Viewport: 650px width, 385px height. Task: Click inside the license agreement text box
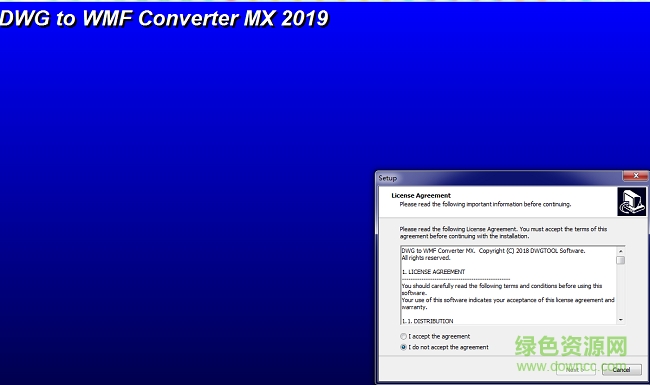coord(508,285)
